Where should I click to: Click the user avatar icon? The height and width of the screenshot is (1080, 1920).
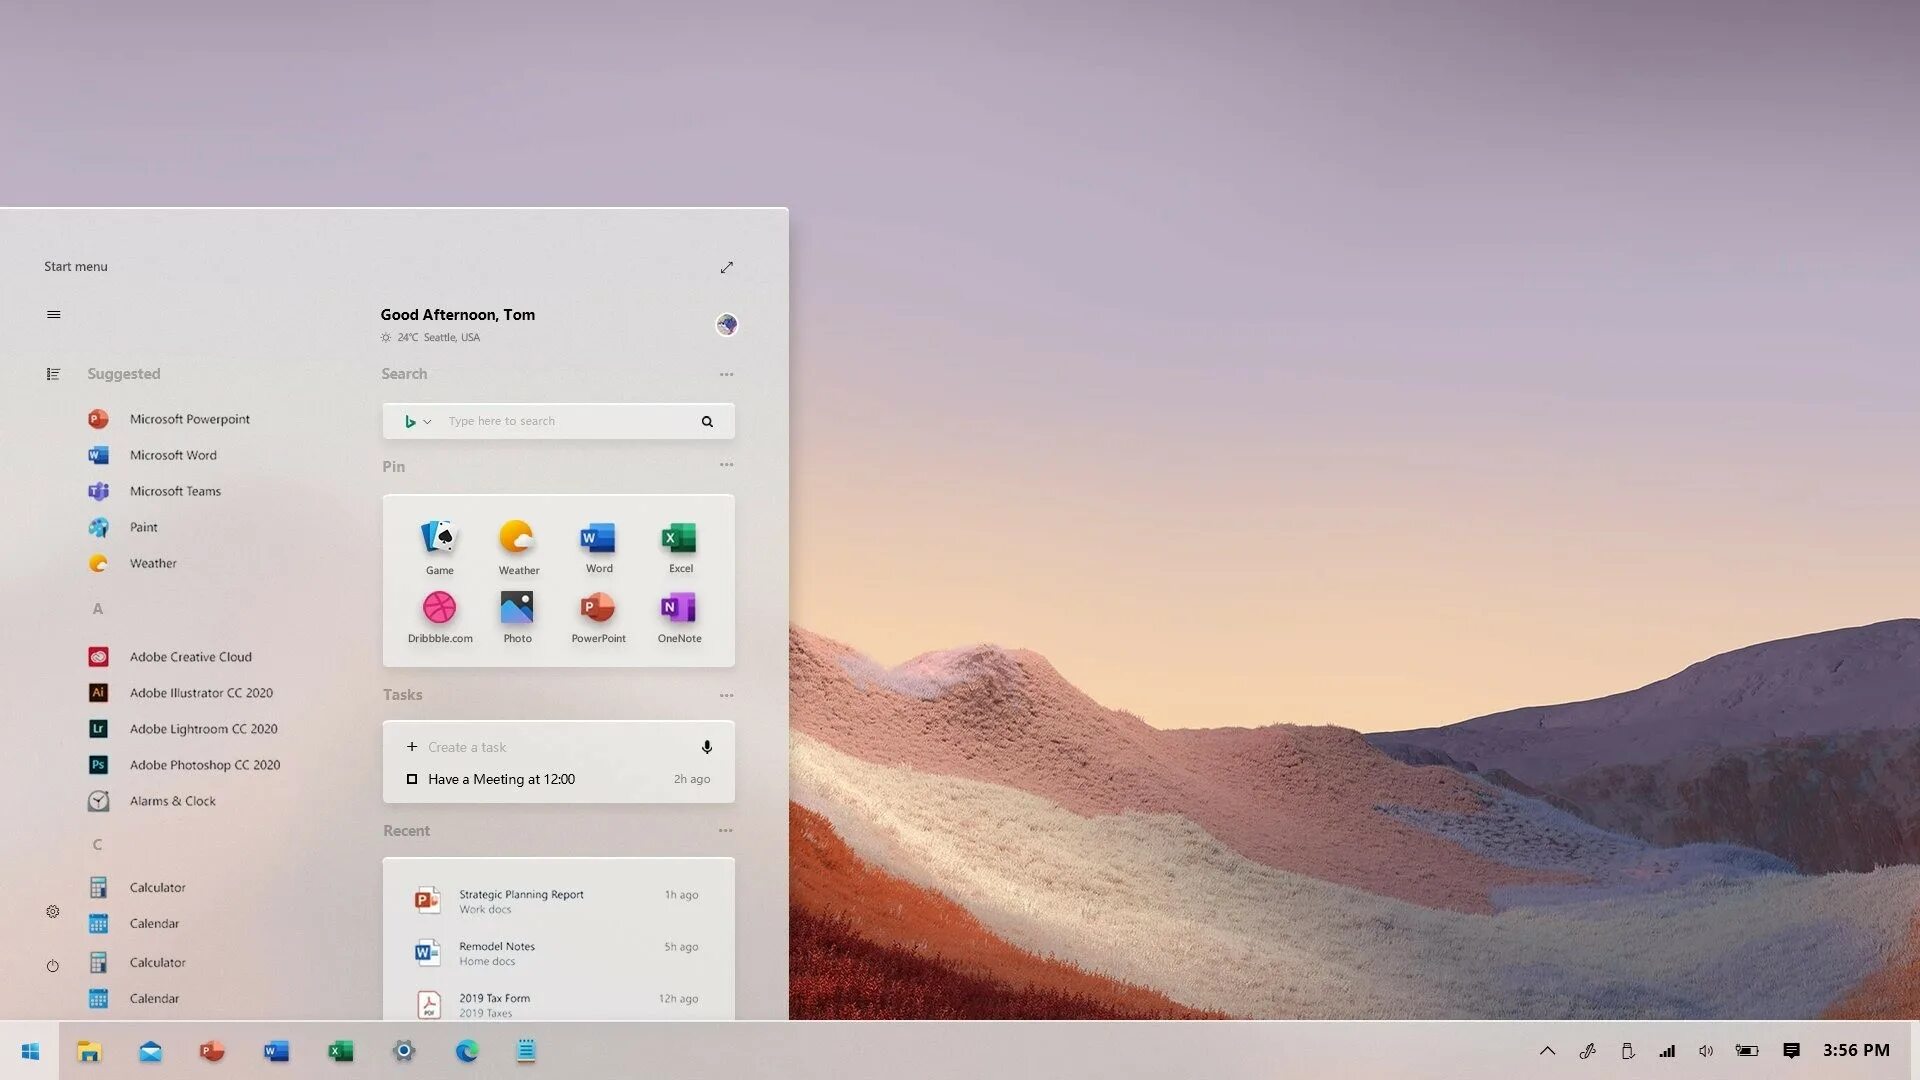[x=727, y=324]
